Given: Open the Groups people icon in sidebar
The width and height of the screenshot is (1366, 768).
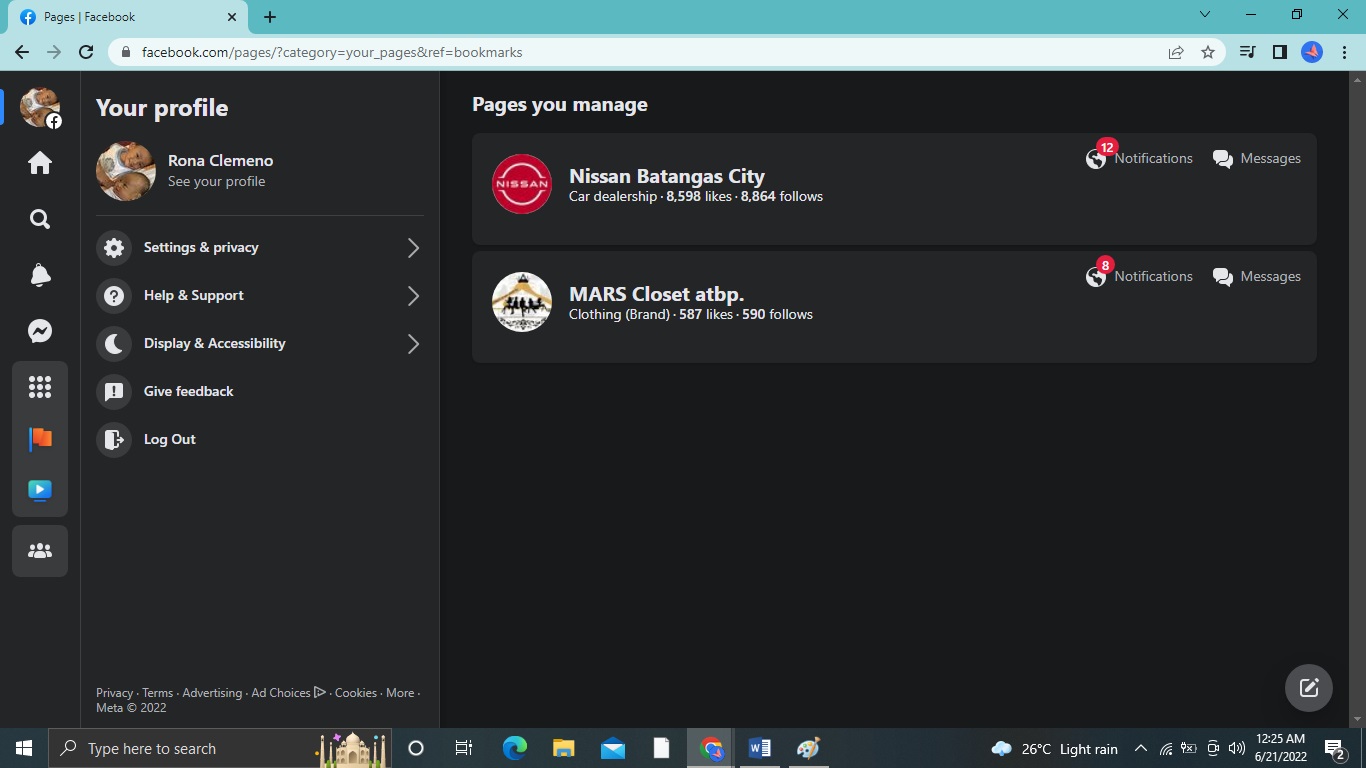Looking at the screenshot, I should (x=40, y=551).
